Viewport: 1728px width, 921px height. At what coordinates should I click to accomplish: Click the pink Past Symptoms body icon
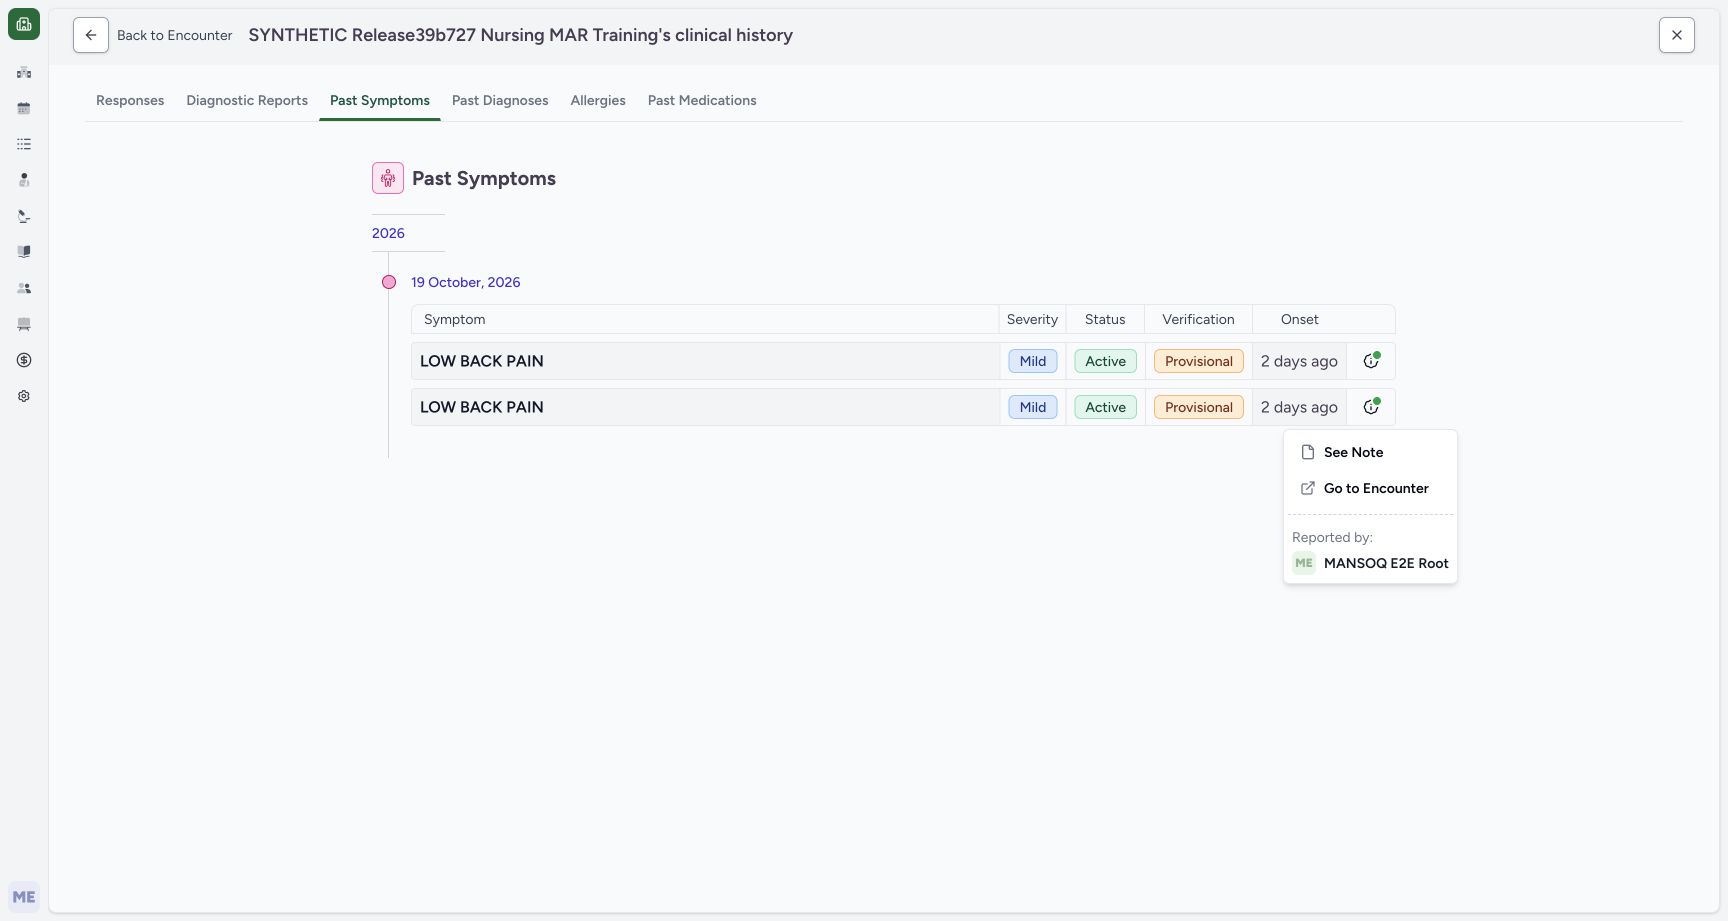coord(388,178)
